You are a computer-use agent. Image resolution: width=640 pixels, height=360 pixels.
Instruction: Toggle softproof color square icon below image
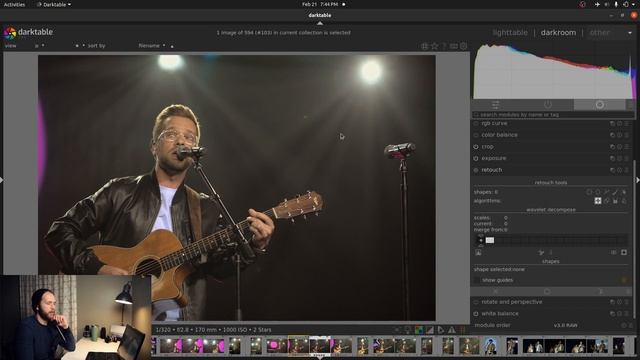click(419, 330)
